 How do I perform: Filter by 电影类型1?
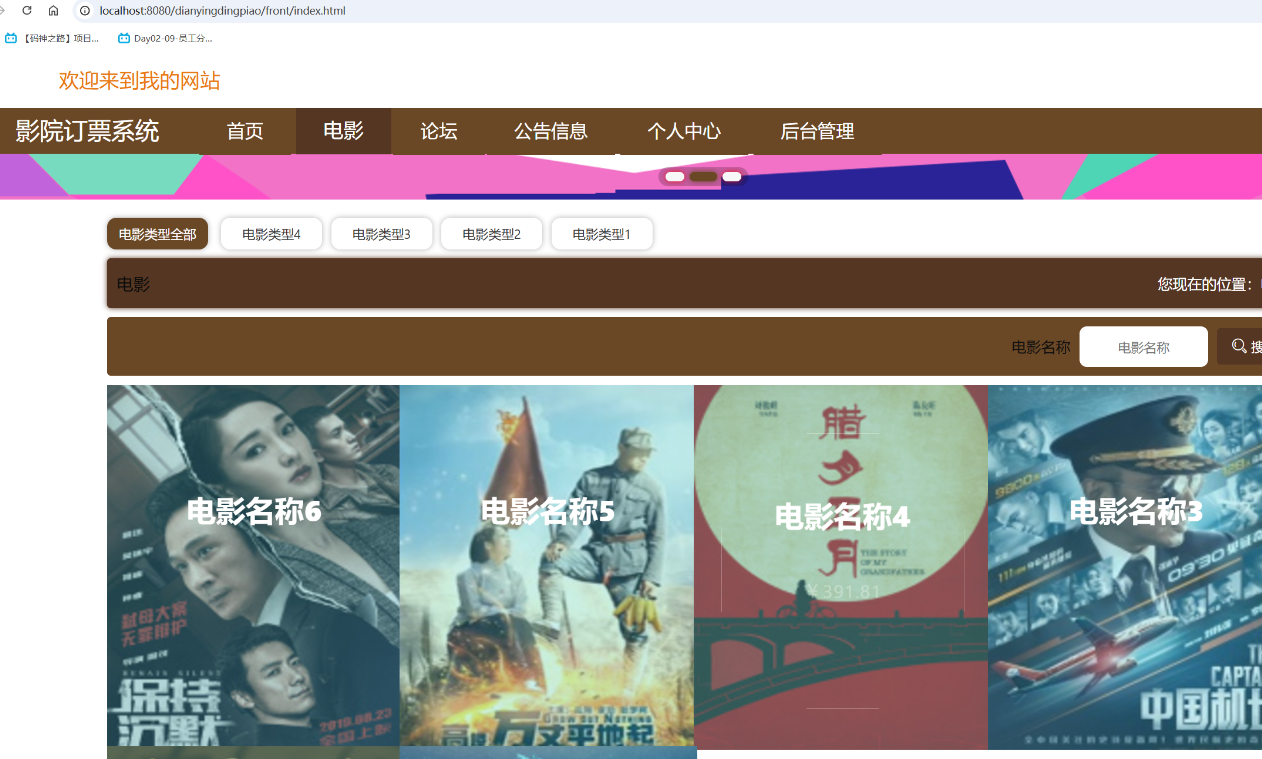coord(601,234)
